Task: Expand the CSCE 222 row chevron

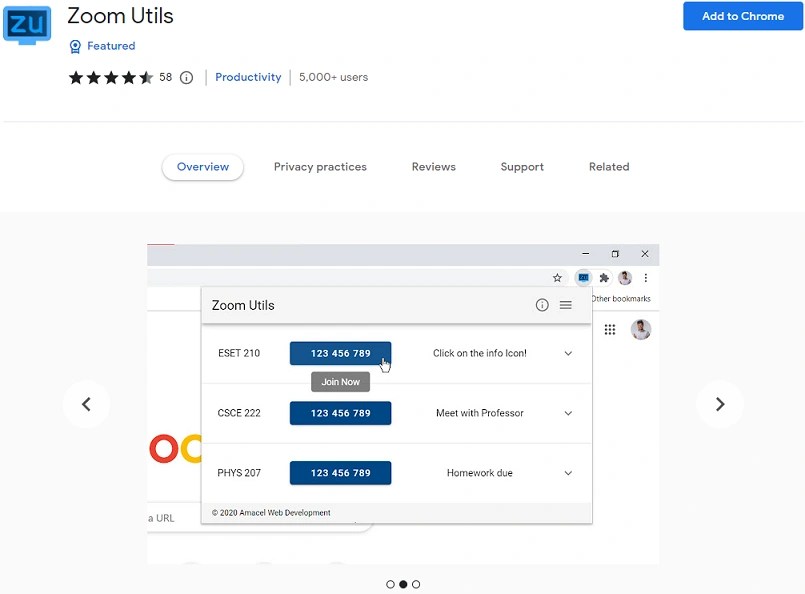Action: pos(568,413)
